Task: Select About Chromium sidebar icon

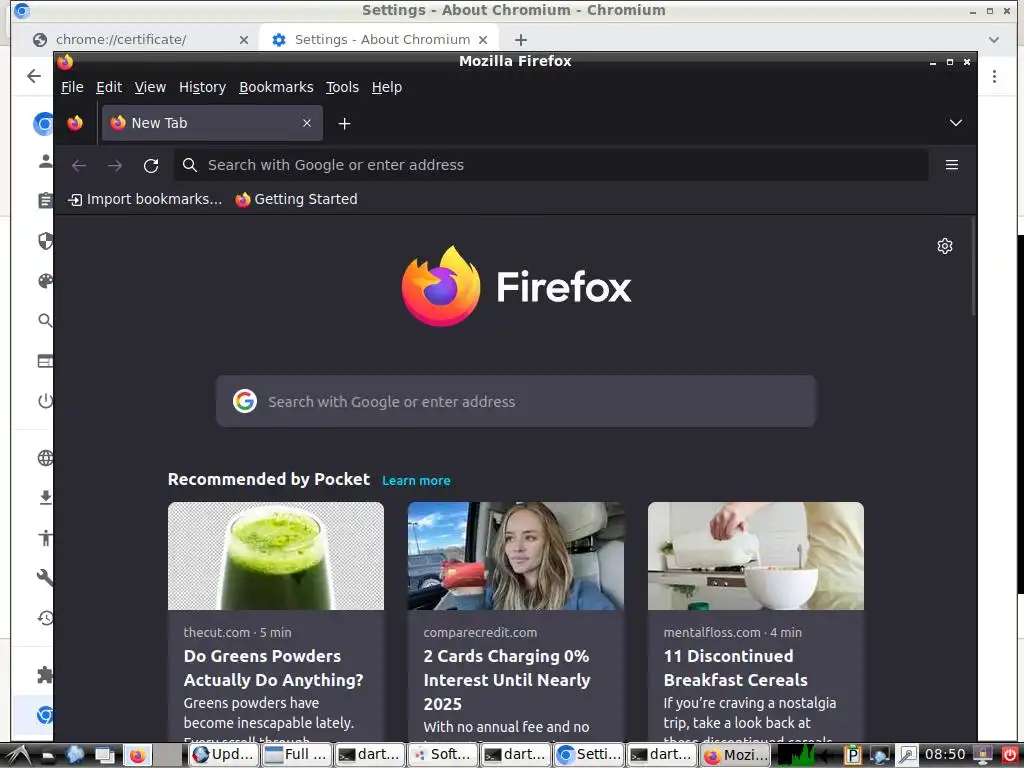Action: coord(44,715)
